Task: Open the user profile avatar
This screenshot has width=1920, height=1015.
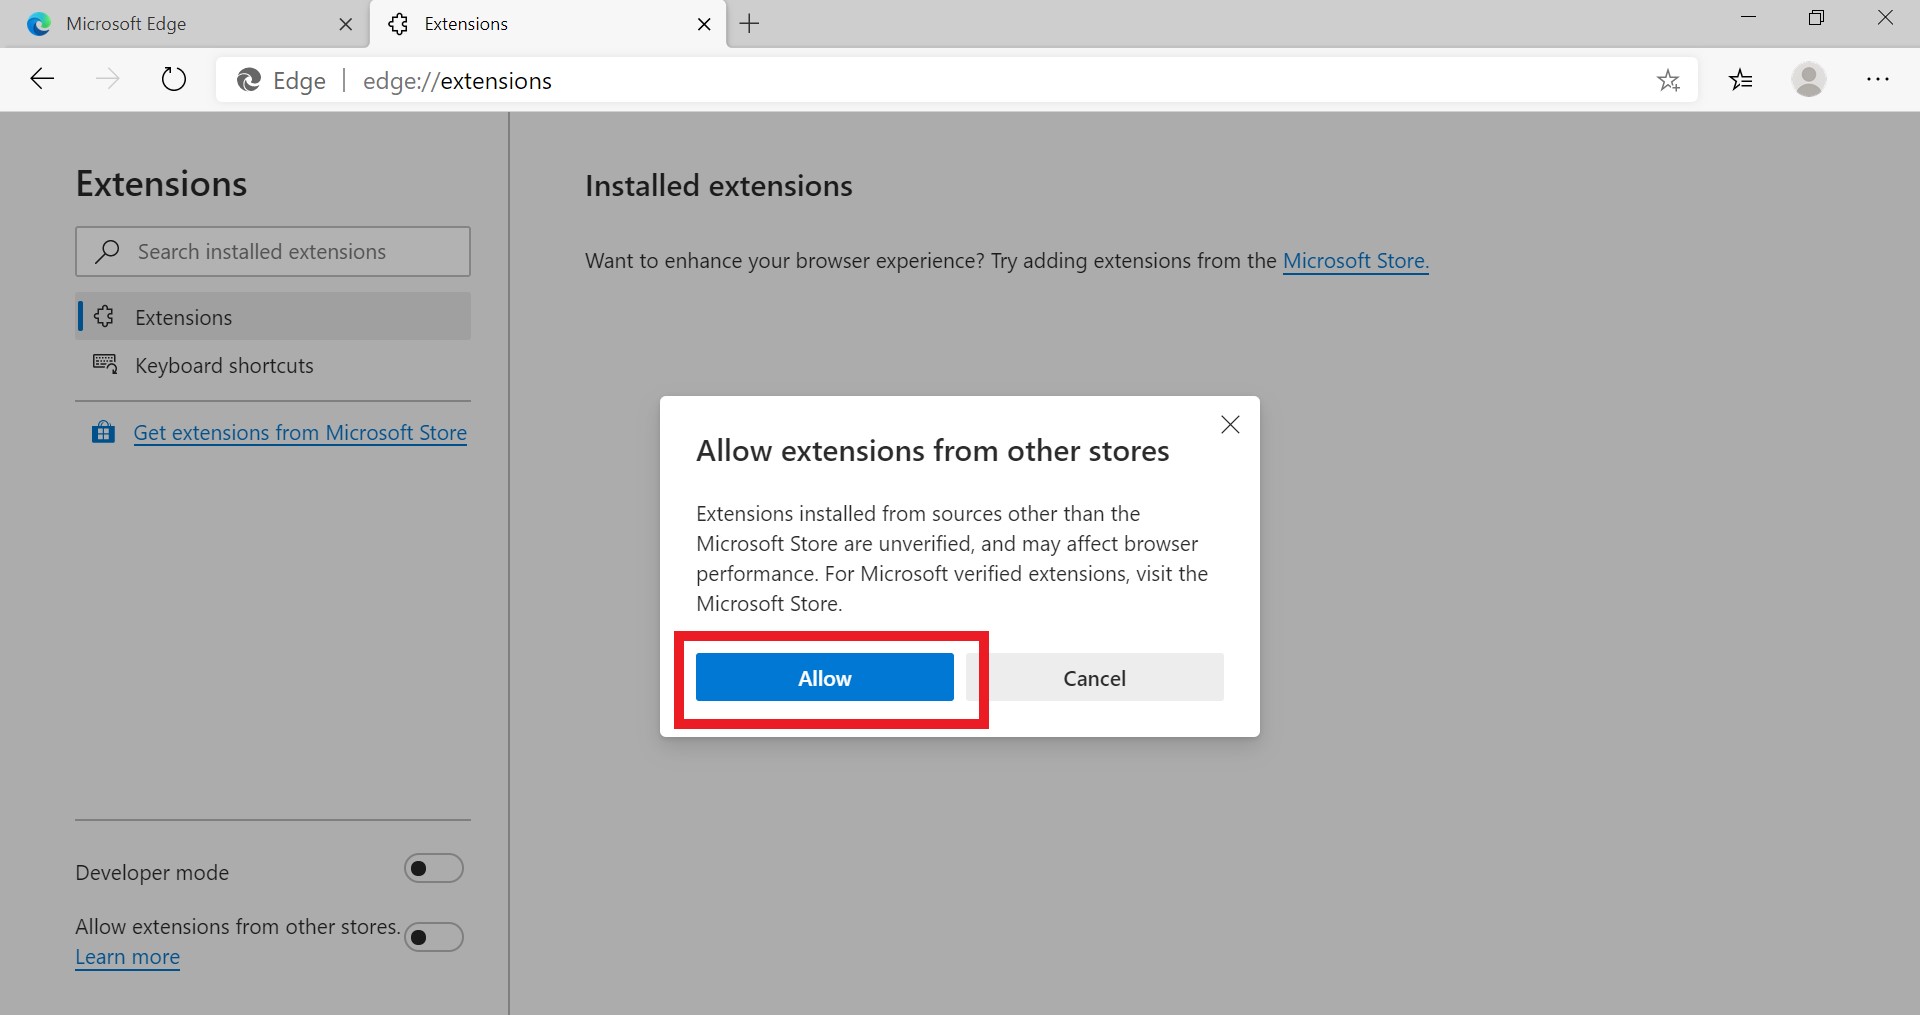Action: click(1809, 79)
